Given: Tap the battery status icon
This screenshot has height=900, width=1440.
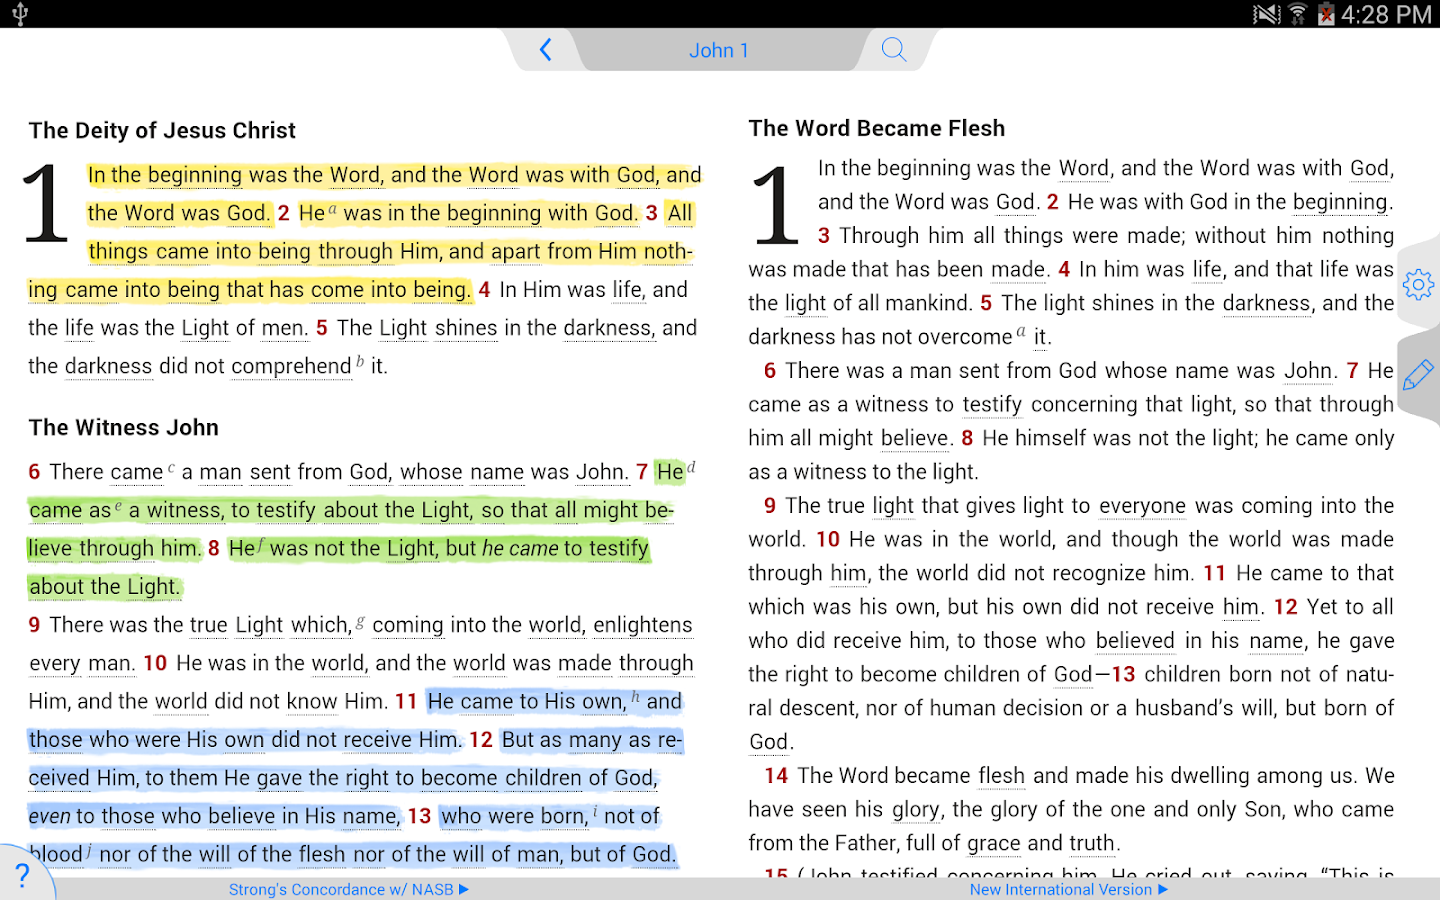Looking at the screenshot, I should [x=1326, y=14].
